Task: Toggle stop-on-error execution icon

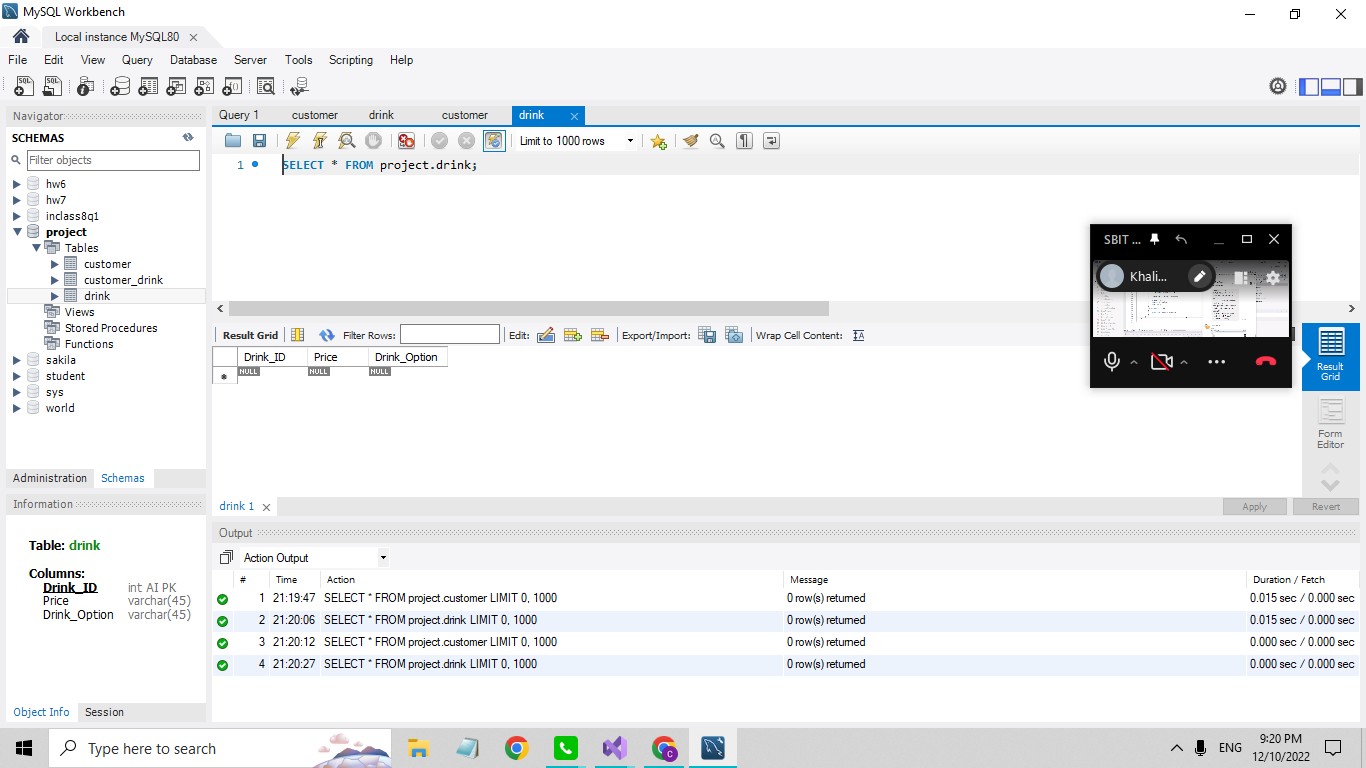Action: [x=406, y=141]
